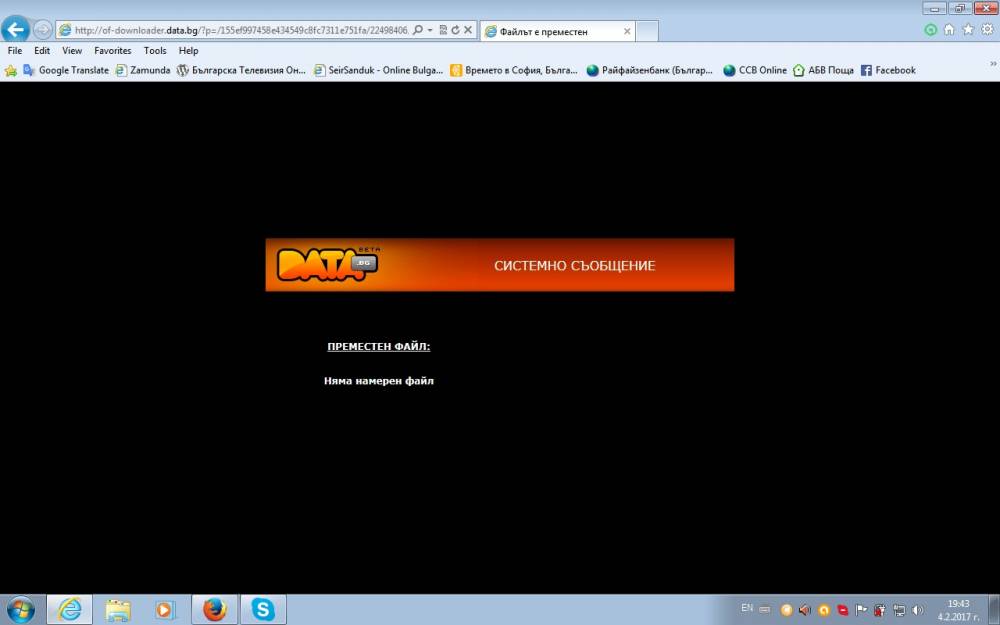Open the Edit menu
The image size is (1000, 625).
(42, 50)
